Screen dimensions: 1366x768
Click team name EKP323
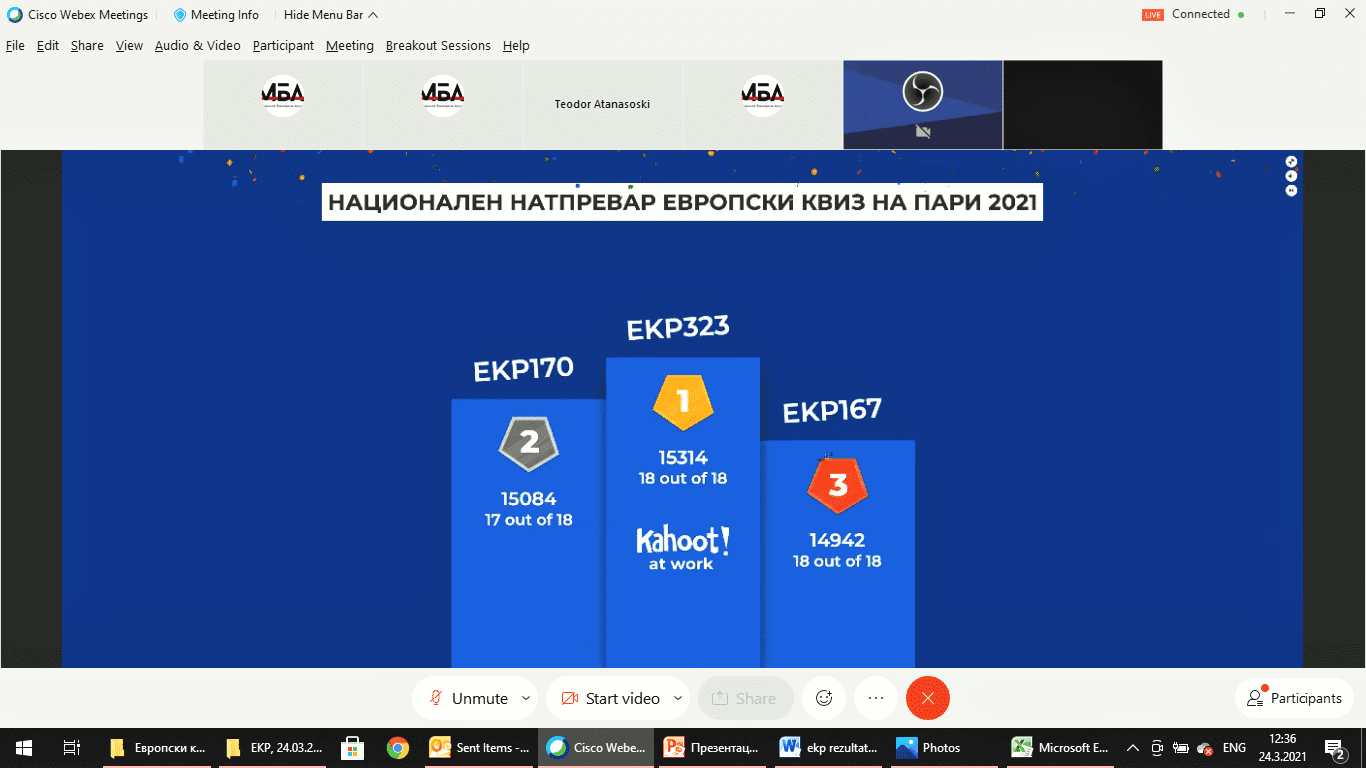coord(678,328)
